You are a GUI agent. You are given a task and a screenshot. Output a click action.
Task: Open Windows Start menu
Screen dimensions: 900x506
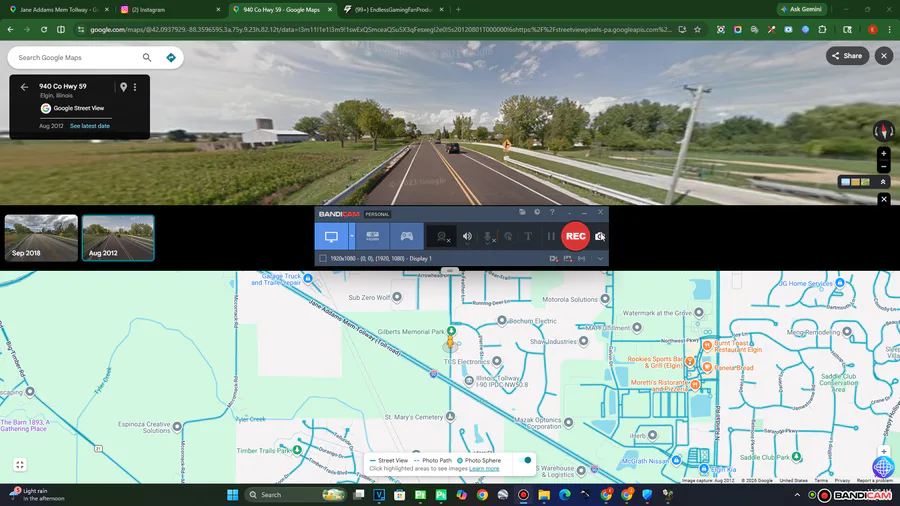[x=232, y=495]
